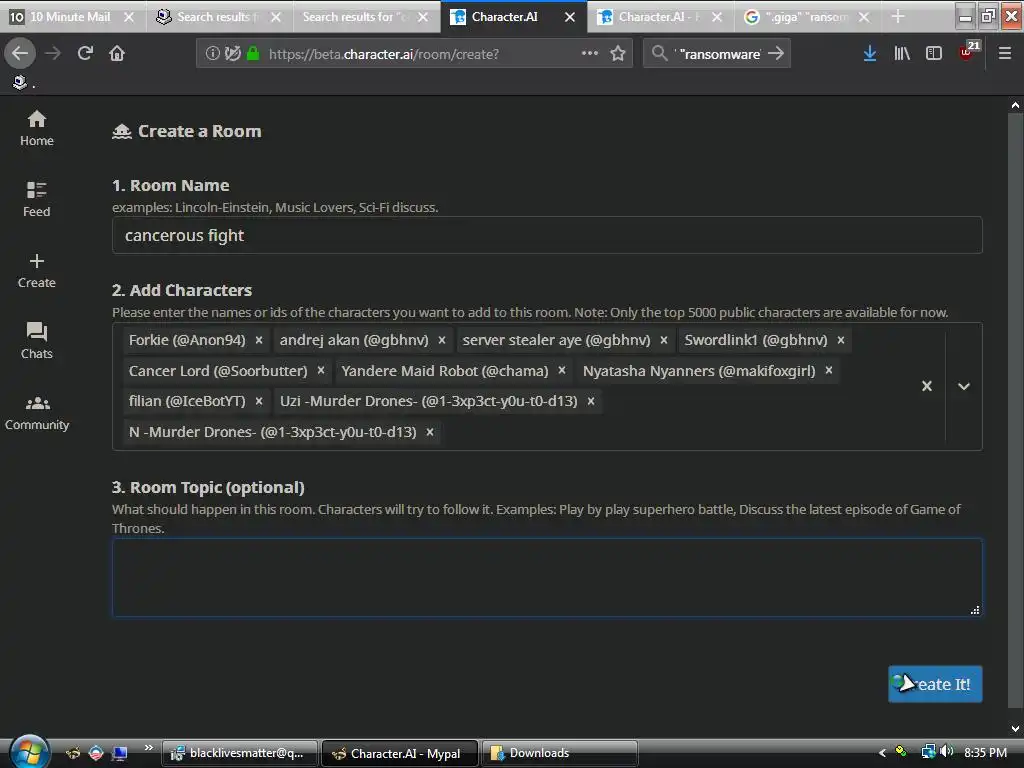Open uBlock extension icon with badge

968,52
